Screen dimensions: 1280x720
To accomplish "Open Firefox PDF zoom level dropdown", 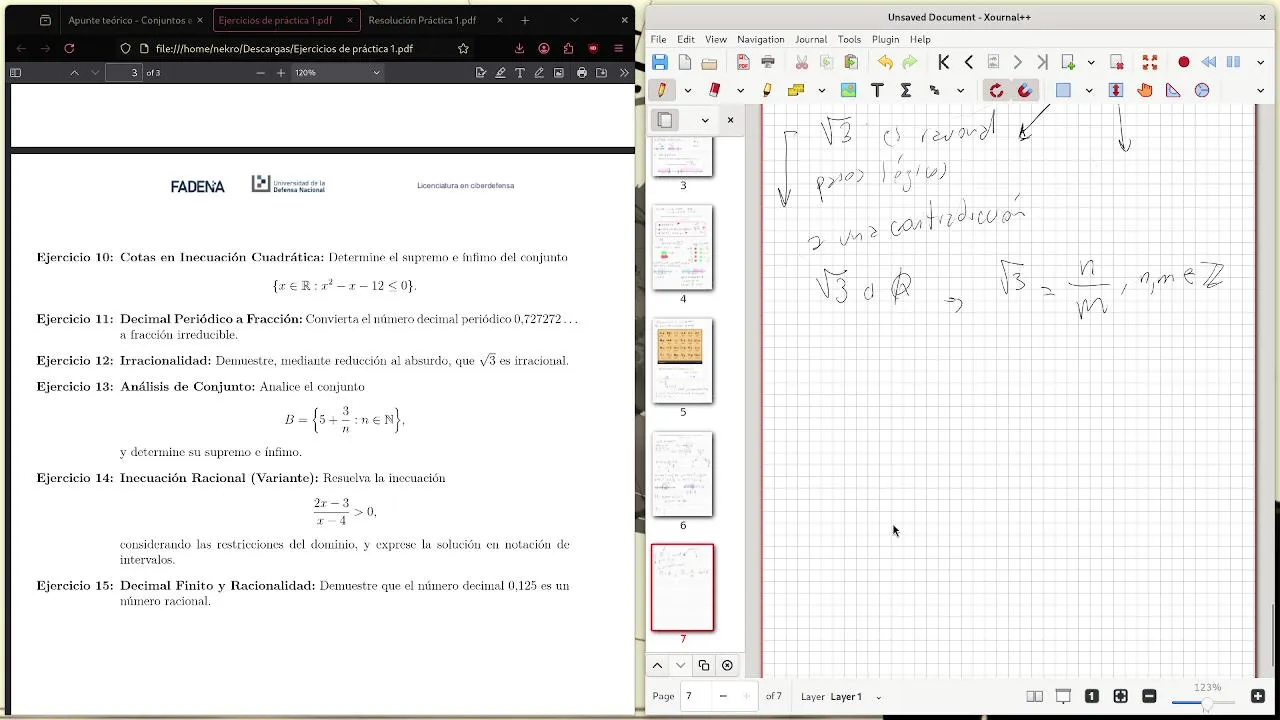I will click(337, 72).
